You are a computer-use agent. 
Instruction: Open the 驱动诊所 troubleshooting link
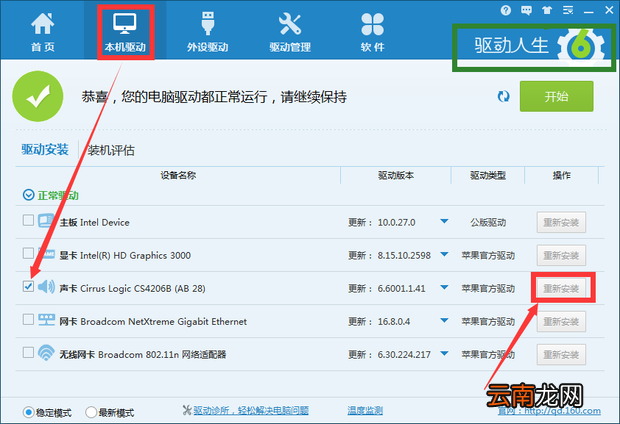[x=251, y=411]
